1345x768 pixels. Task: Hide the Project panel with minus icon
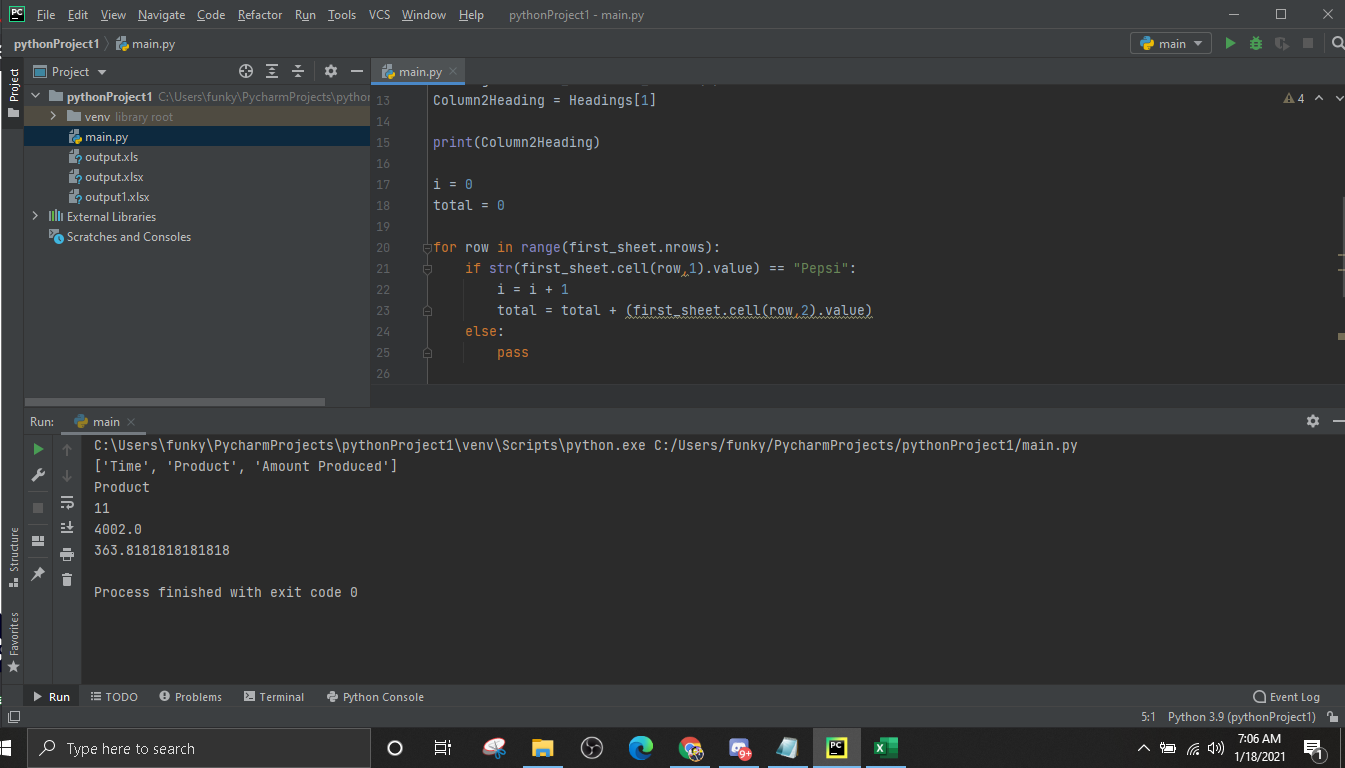pyautogui.click(x=357, y=71)
